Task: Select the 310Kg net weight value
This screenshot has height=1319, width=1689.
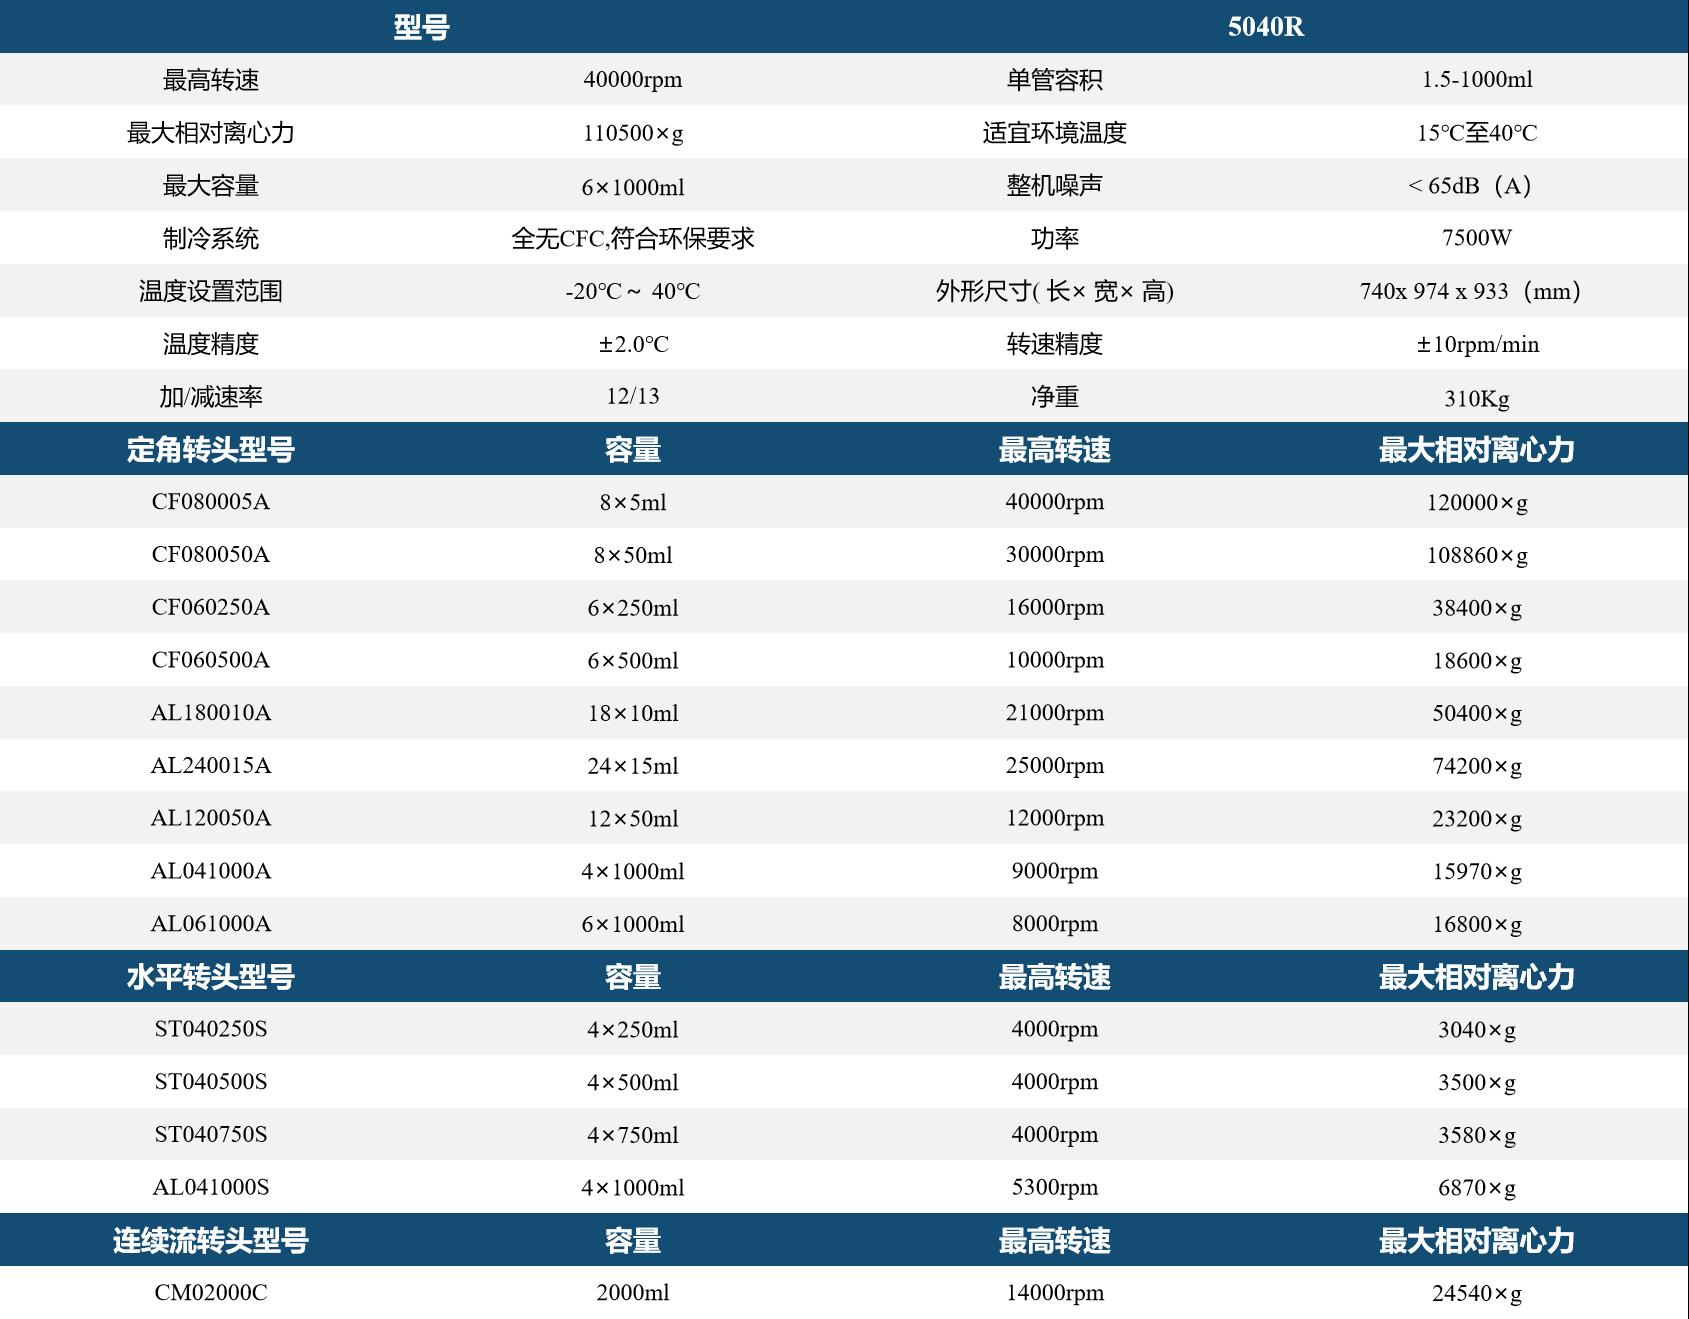Action: pyautogui.click(x=1476, y=398)
